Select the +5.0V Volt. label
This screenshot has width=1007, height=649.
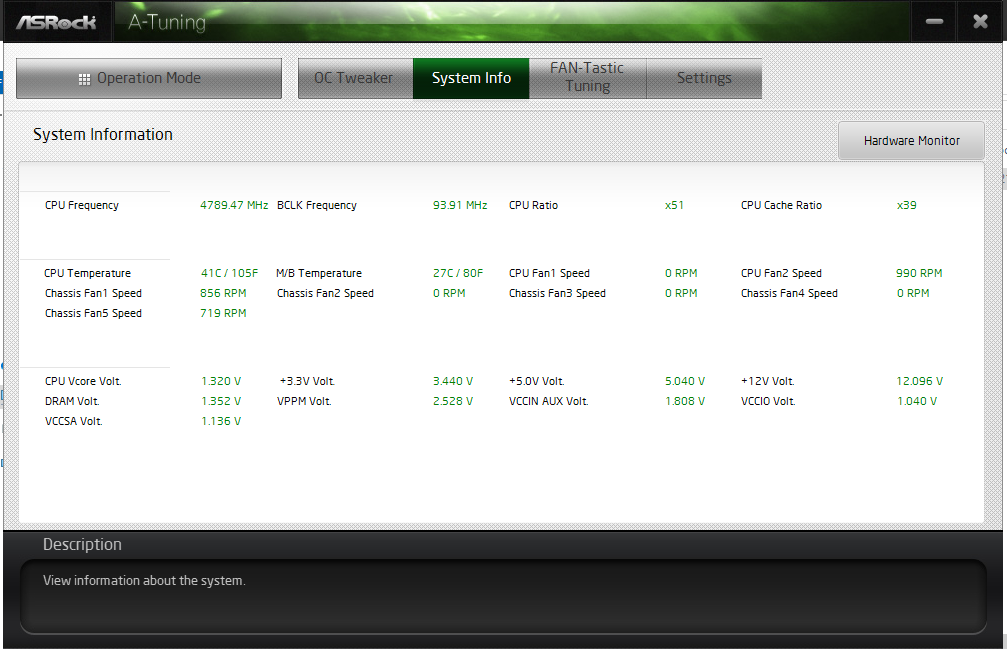pos(536,381)
